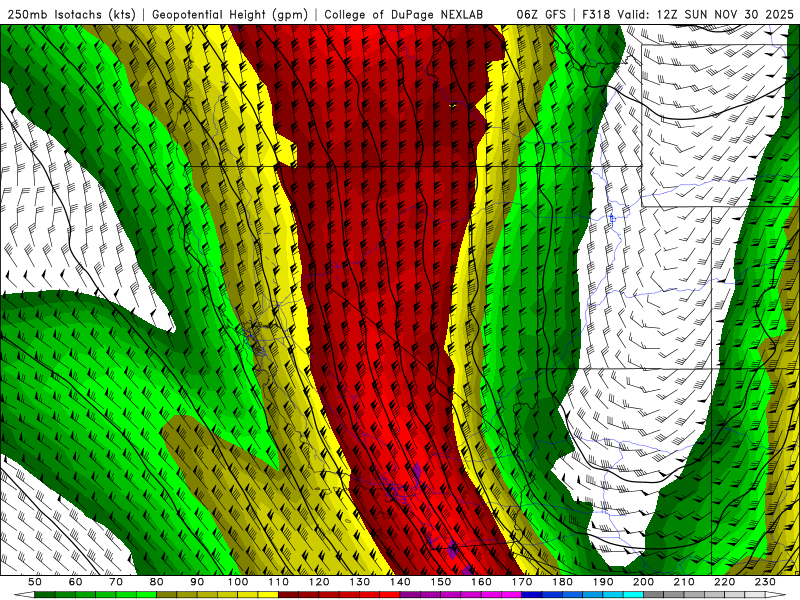Click the 200 label on the color scale

click(x=643, y=582)
